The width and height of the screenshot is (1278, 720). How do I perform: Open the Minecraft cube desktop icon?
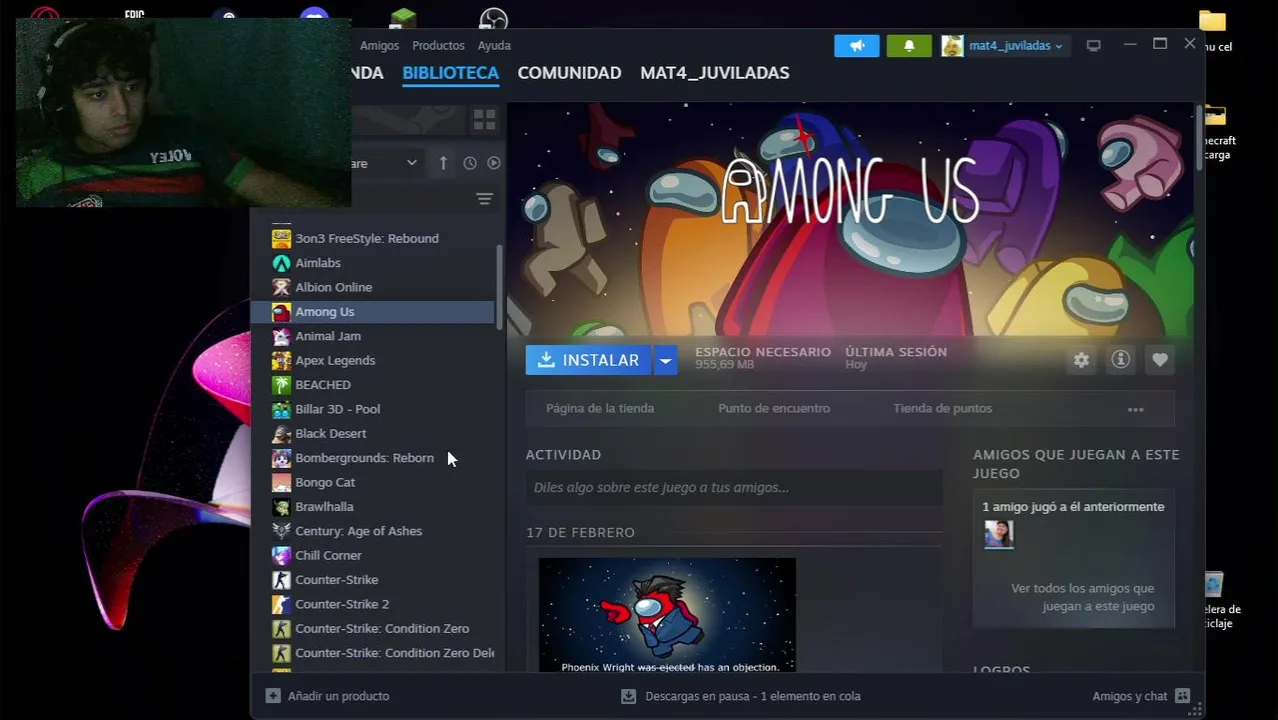(x=402, y=18)
